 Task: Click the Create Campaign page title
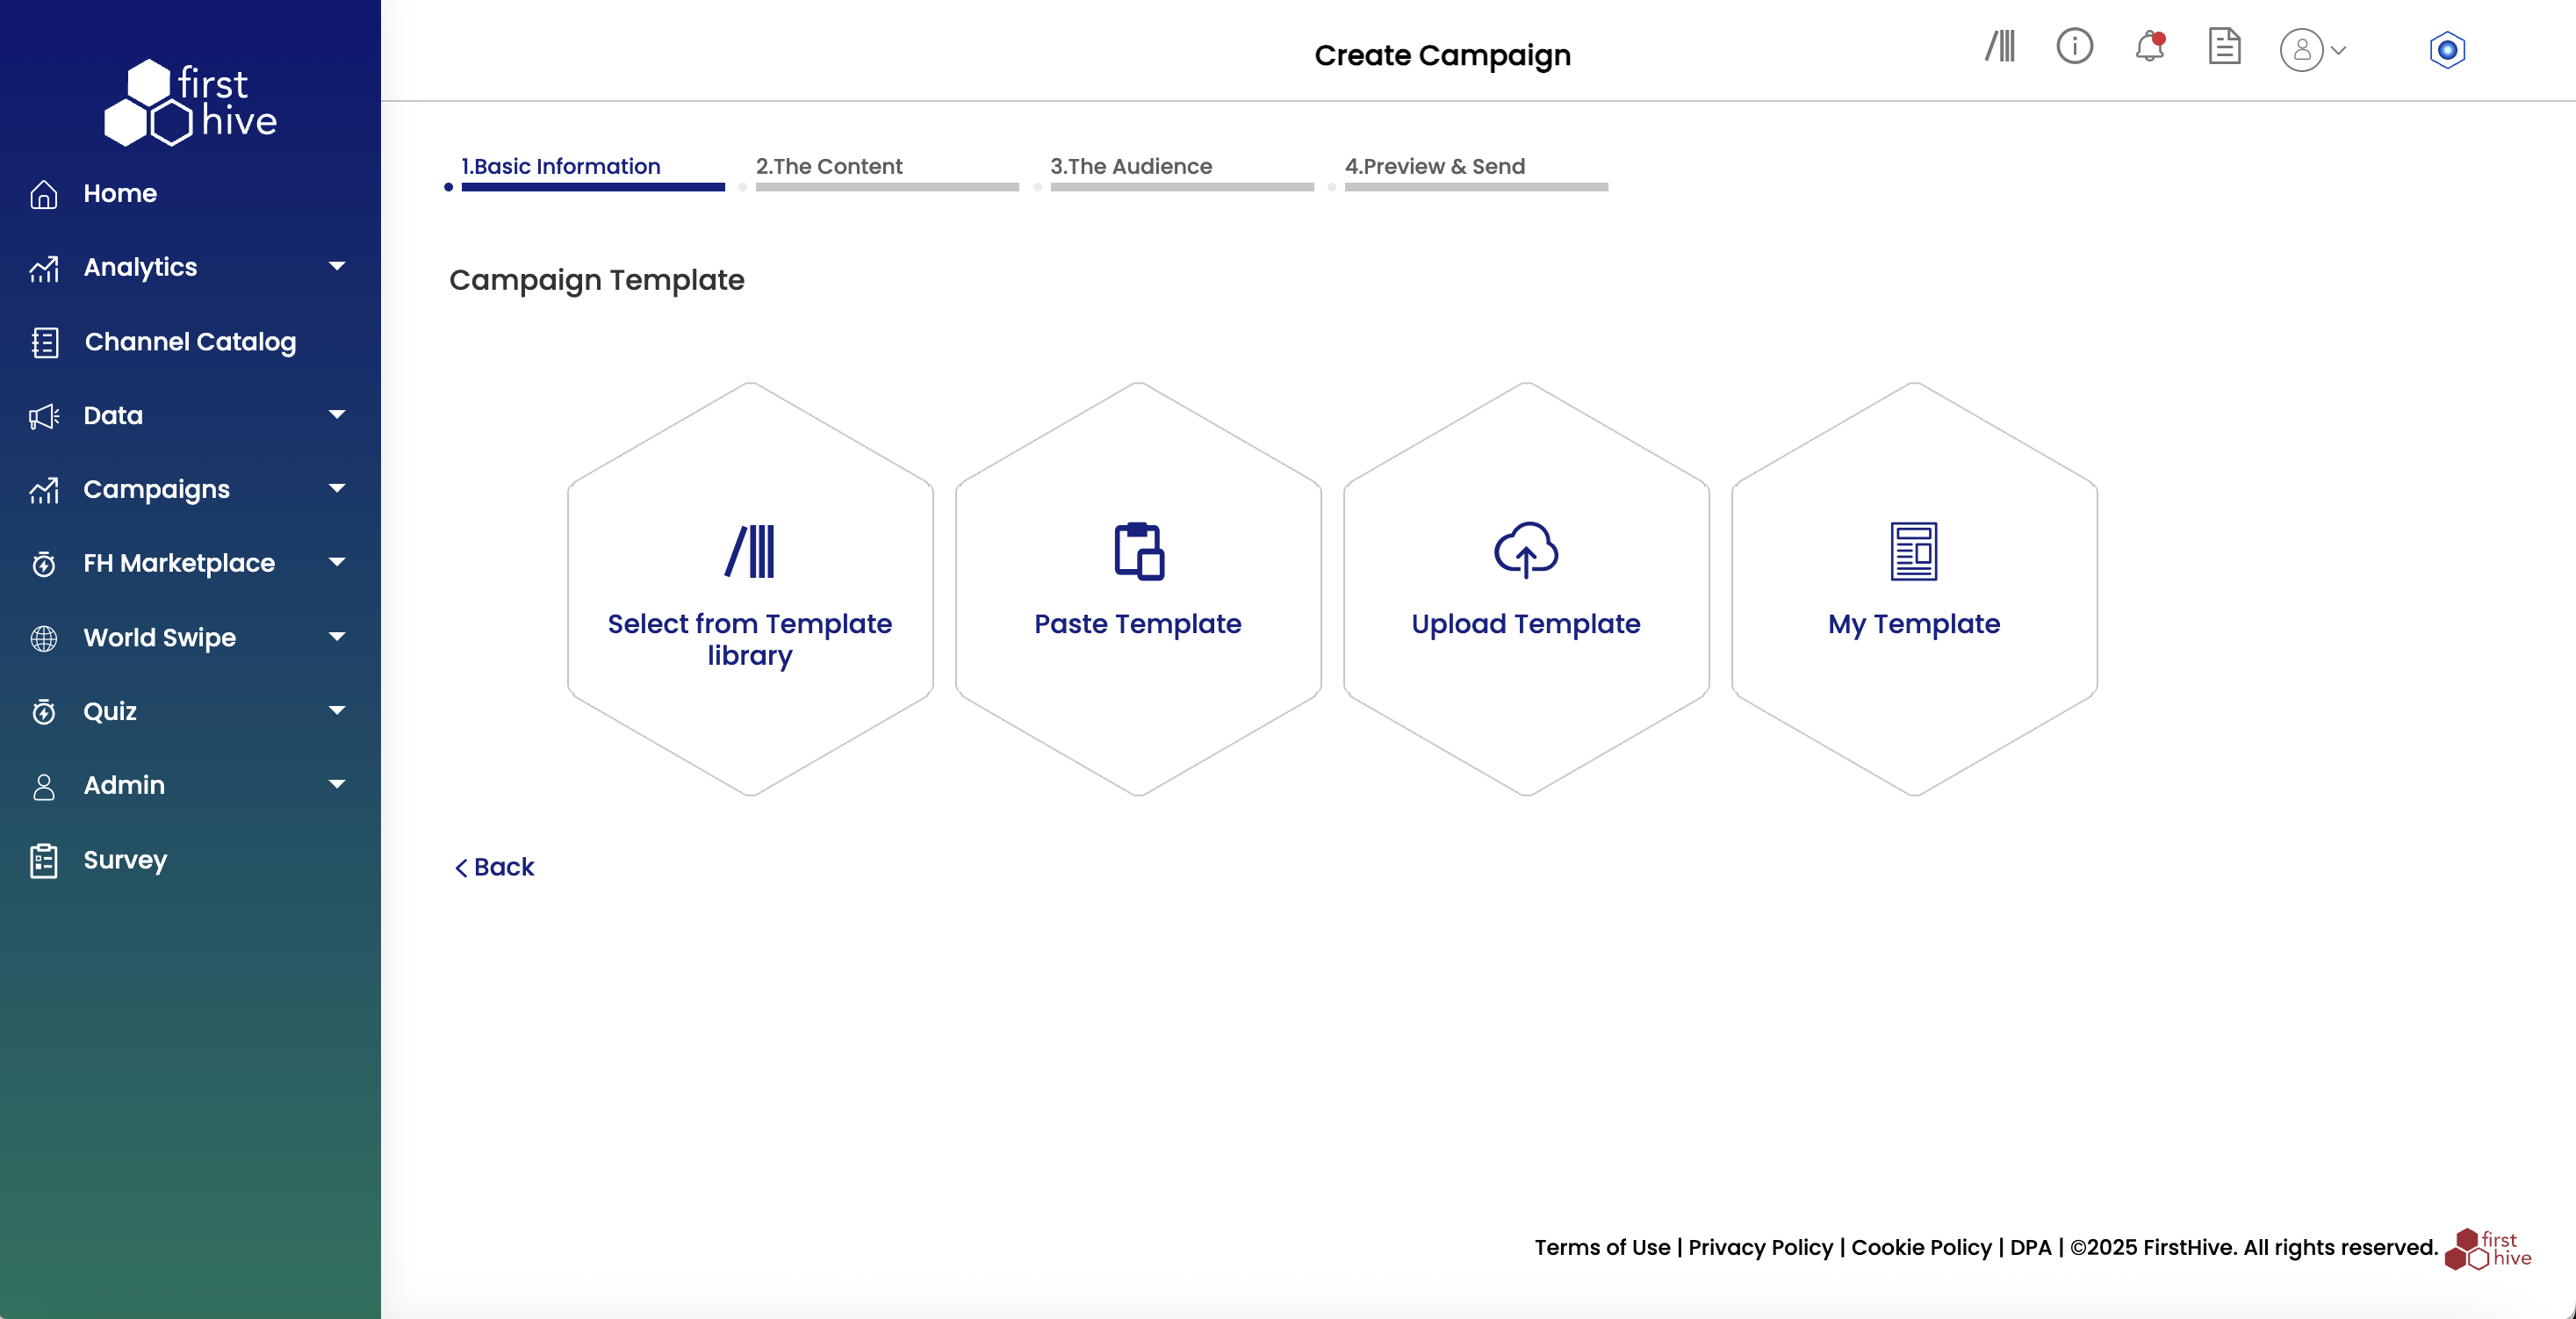pyautogui.click(x=1442, y=55)
